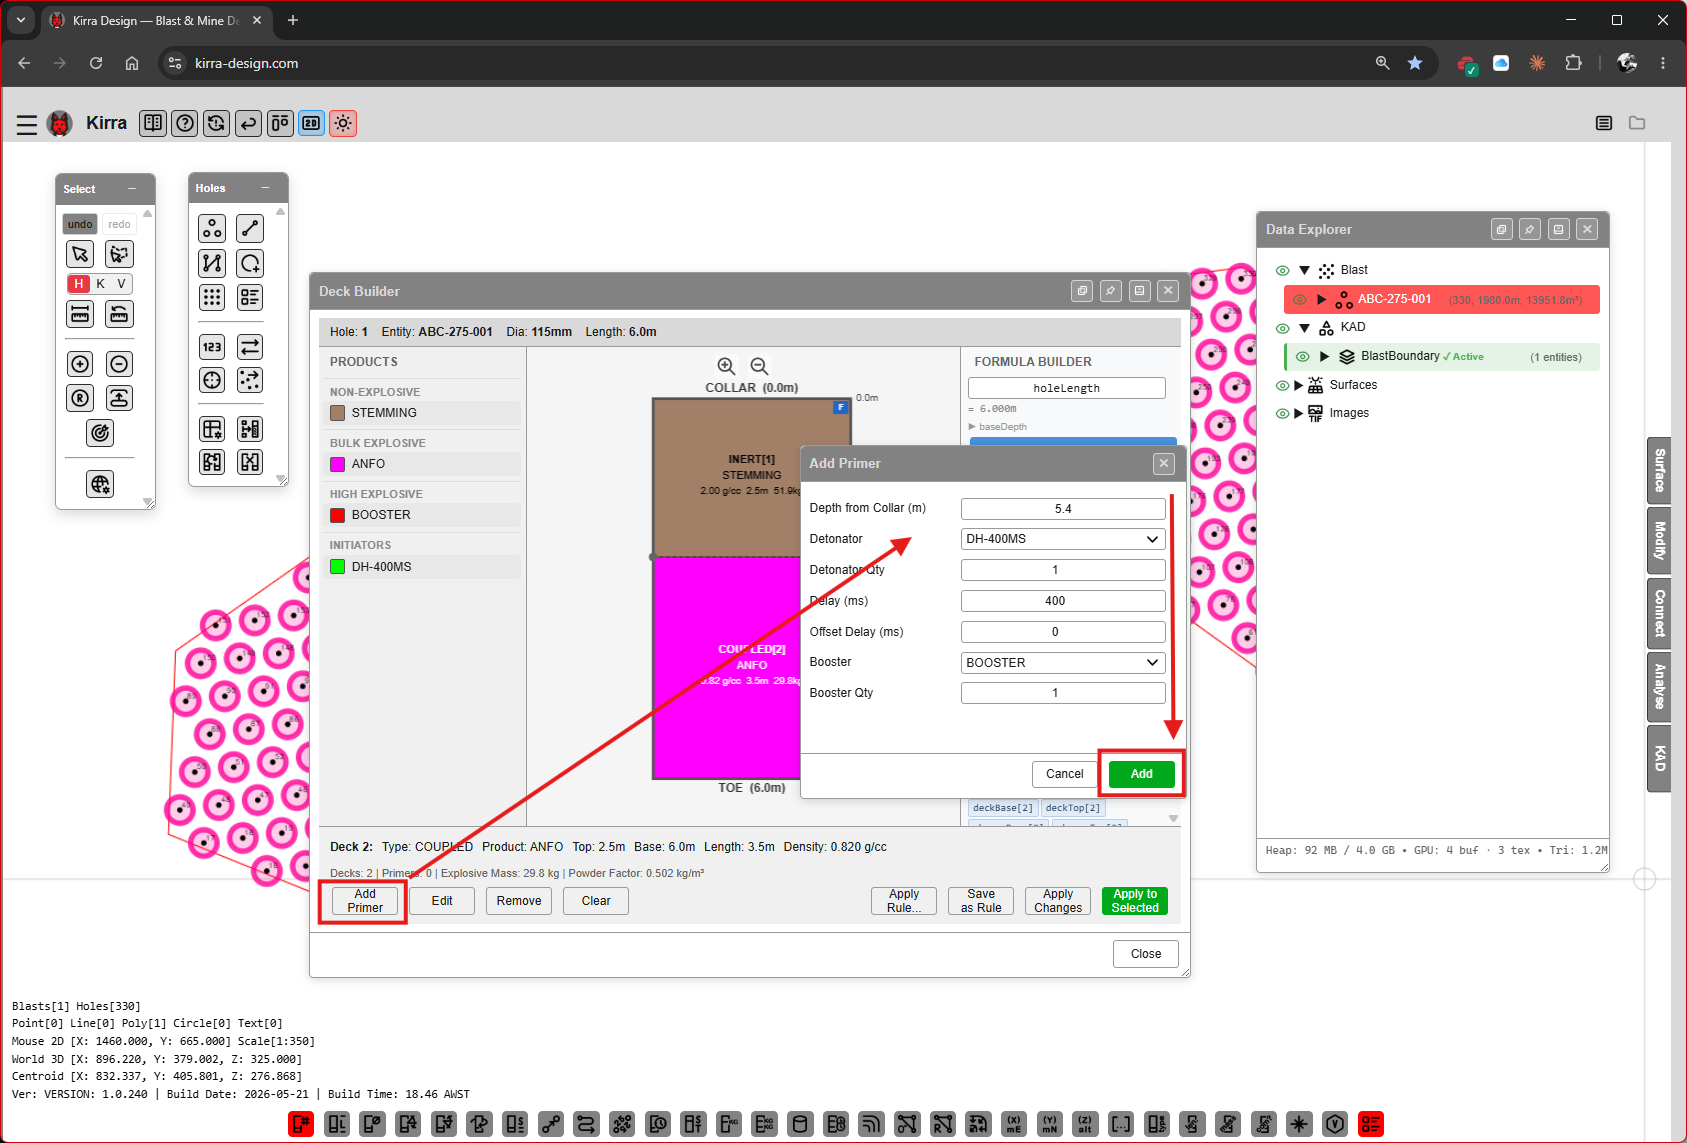Viewport: 1687px width, 1143px height.
Task: Select the pointer selection tool
Action: 81,254
